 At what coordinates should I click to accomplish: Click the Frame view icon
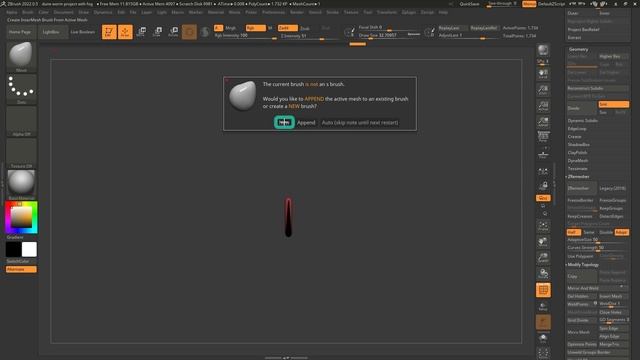coord(543,226)
